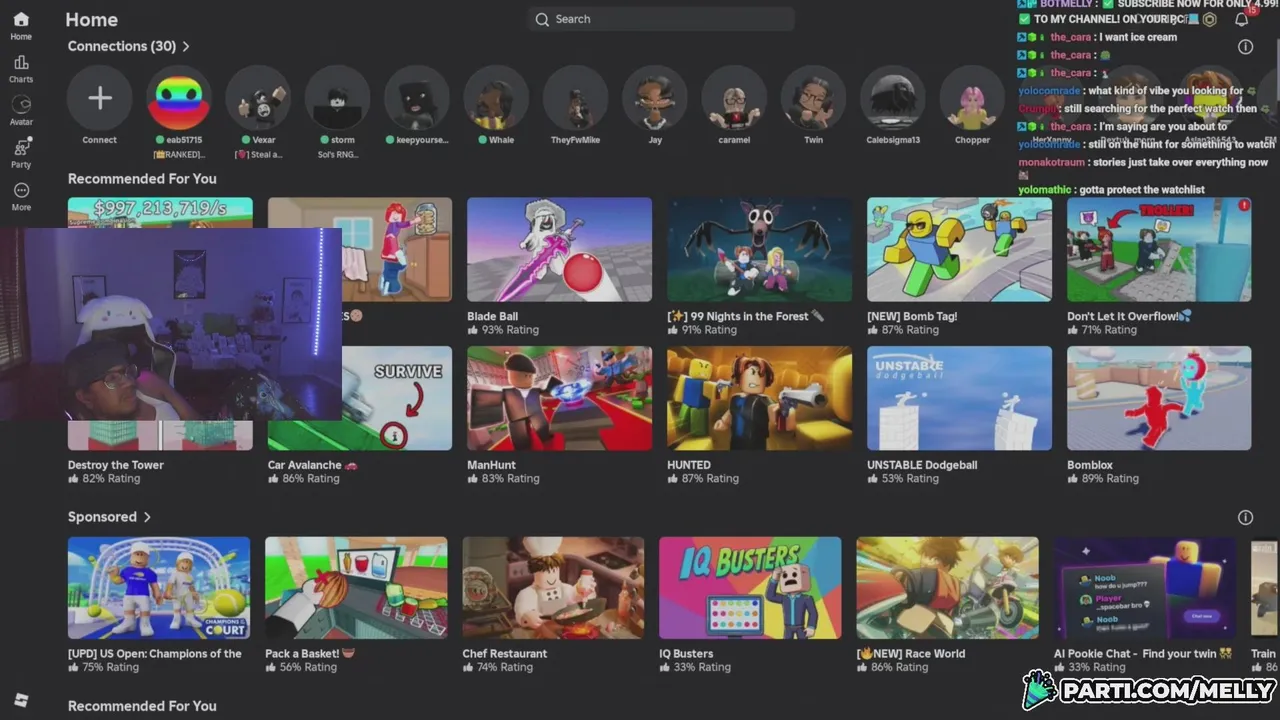Open the Bomblox game thumbnail

pyautogui.click(x=1159, y=398)
